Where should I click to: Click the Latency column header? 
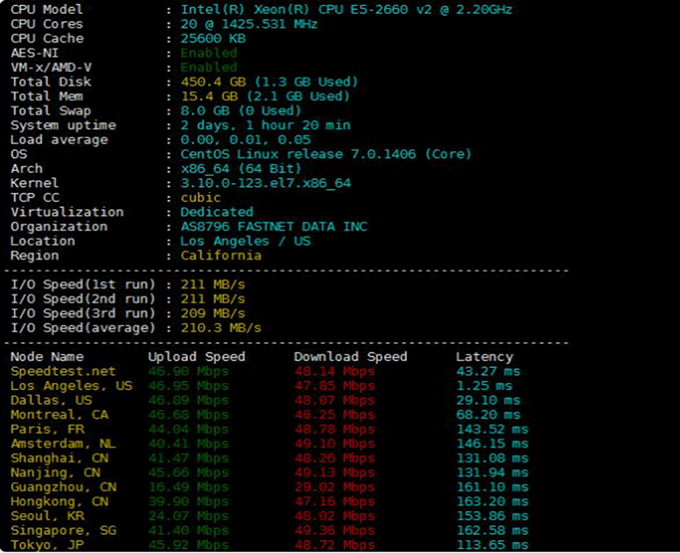(484, 357)
